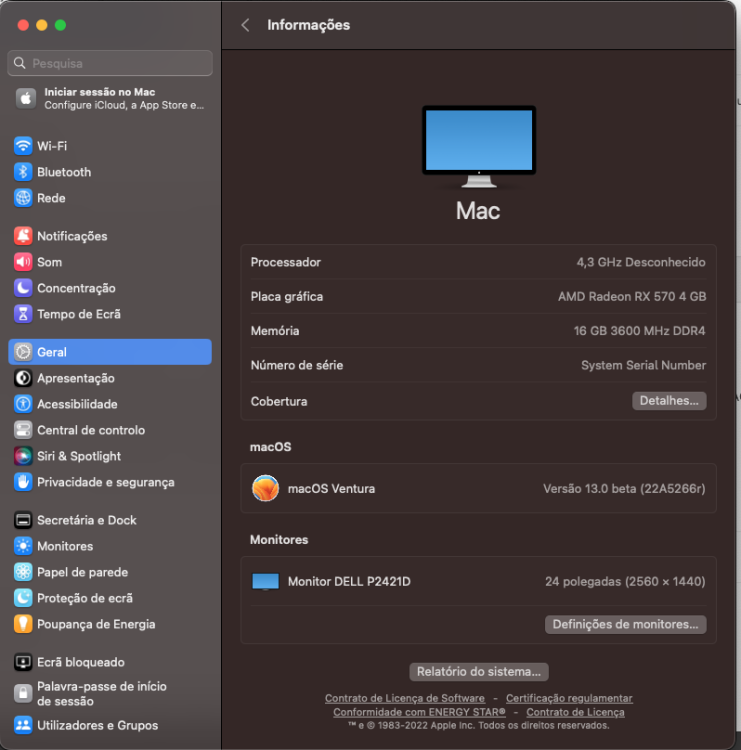
Task: Click the Notificações bell icon
Action: point(23,236)
